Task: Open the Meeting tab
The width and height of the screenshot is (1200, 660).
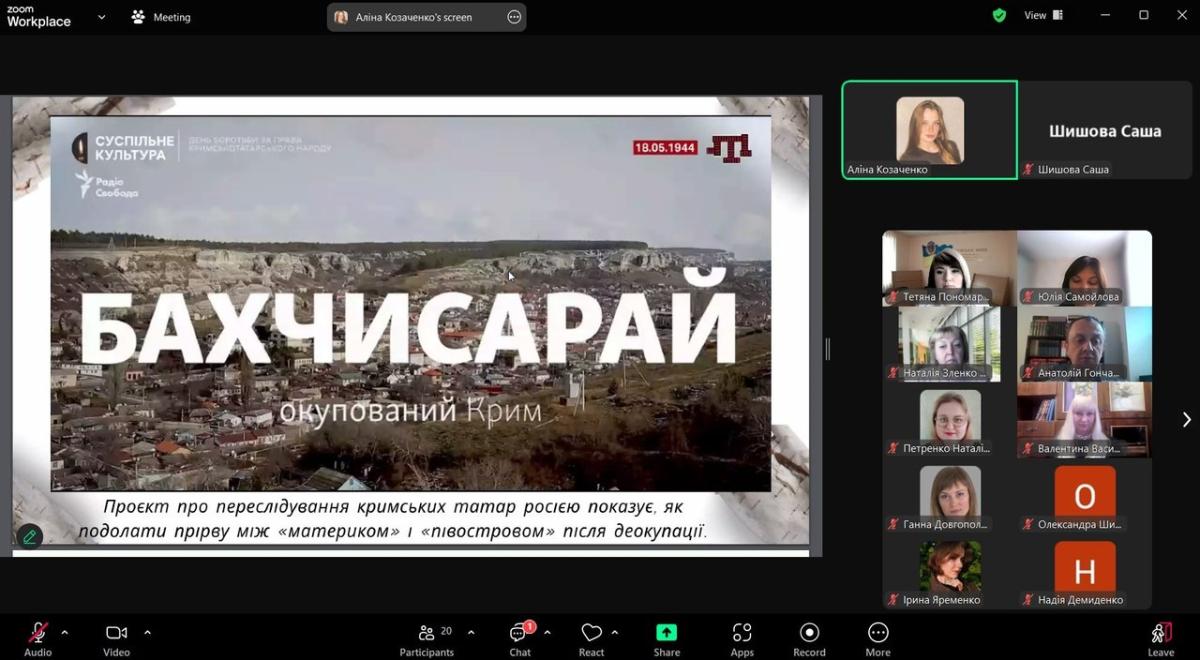Action: click(x=161, y=17)
